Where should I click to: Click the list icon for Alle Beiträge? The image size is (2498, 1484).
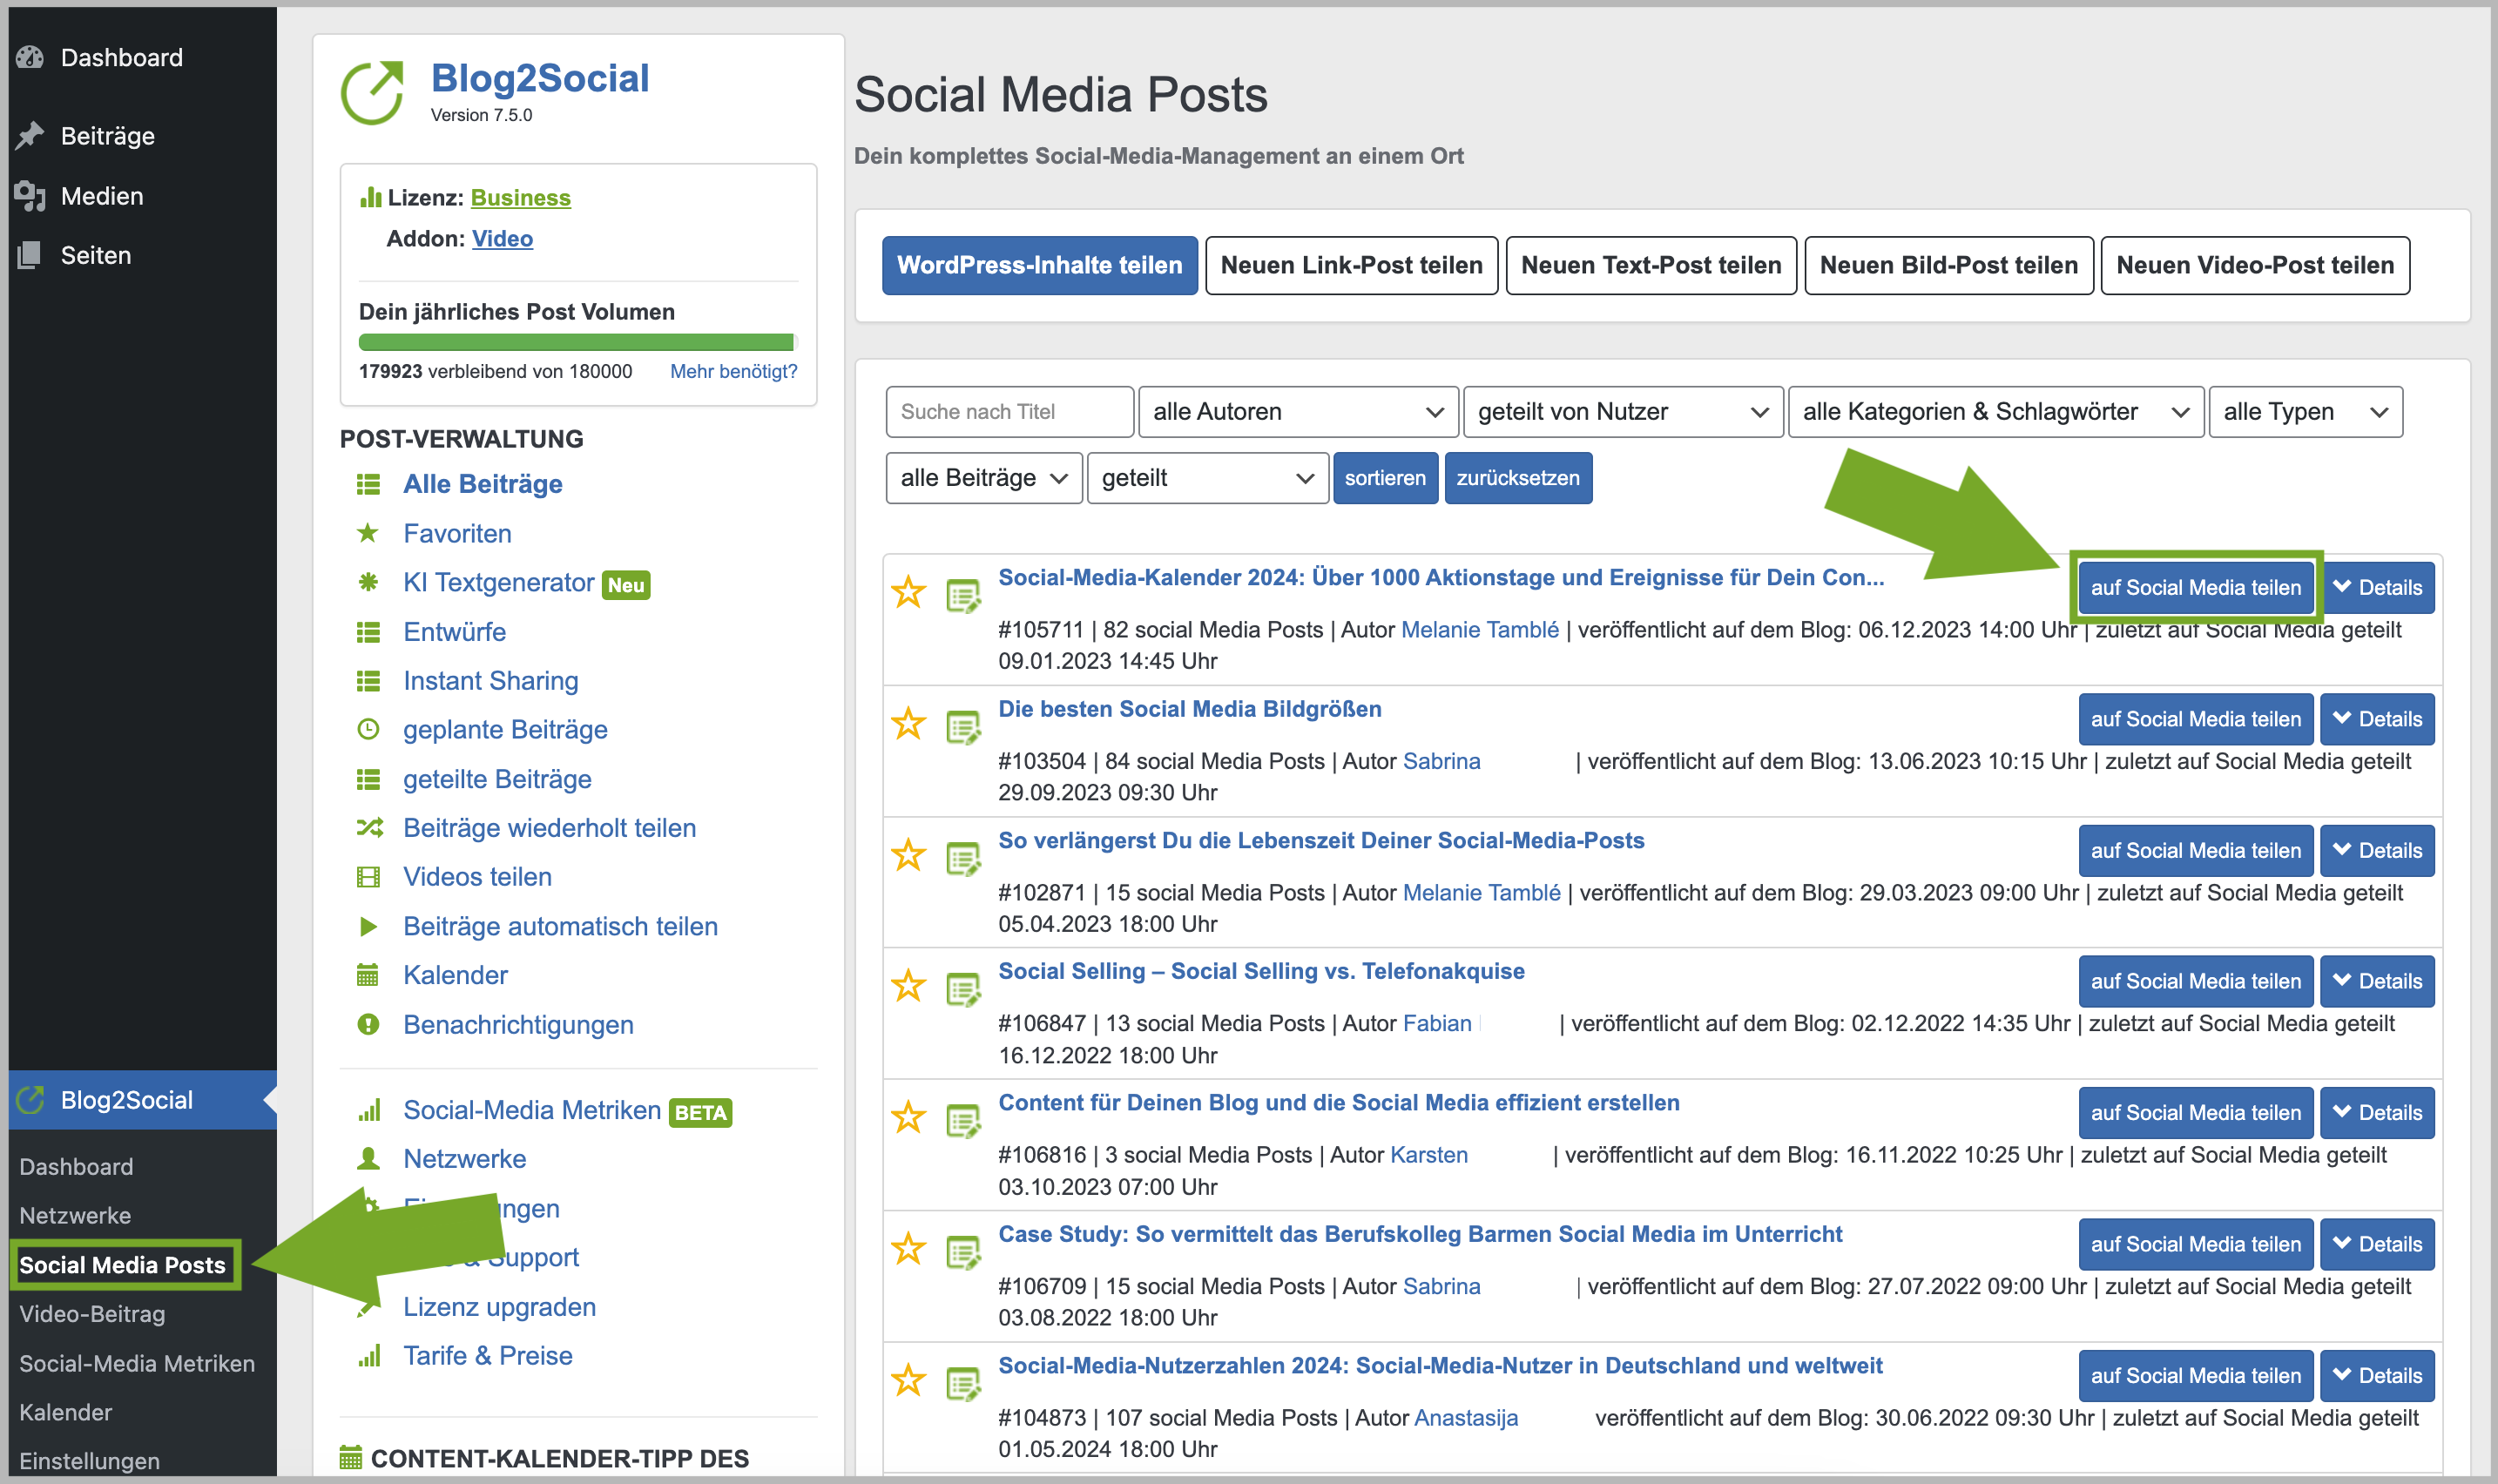[368, 484]
